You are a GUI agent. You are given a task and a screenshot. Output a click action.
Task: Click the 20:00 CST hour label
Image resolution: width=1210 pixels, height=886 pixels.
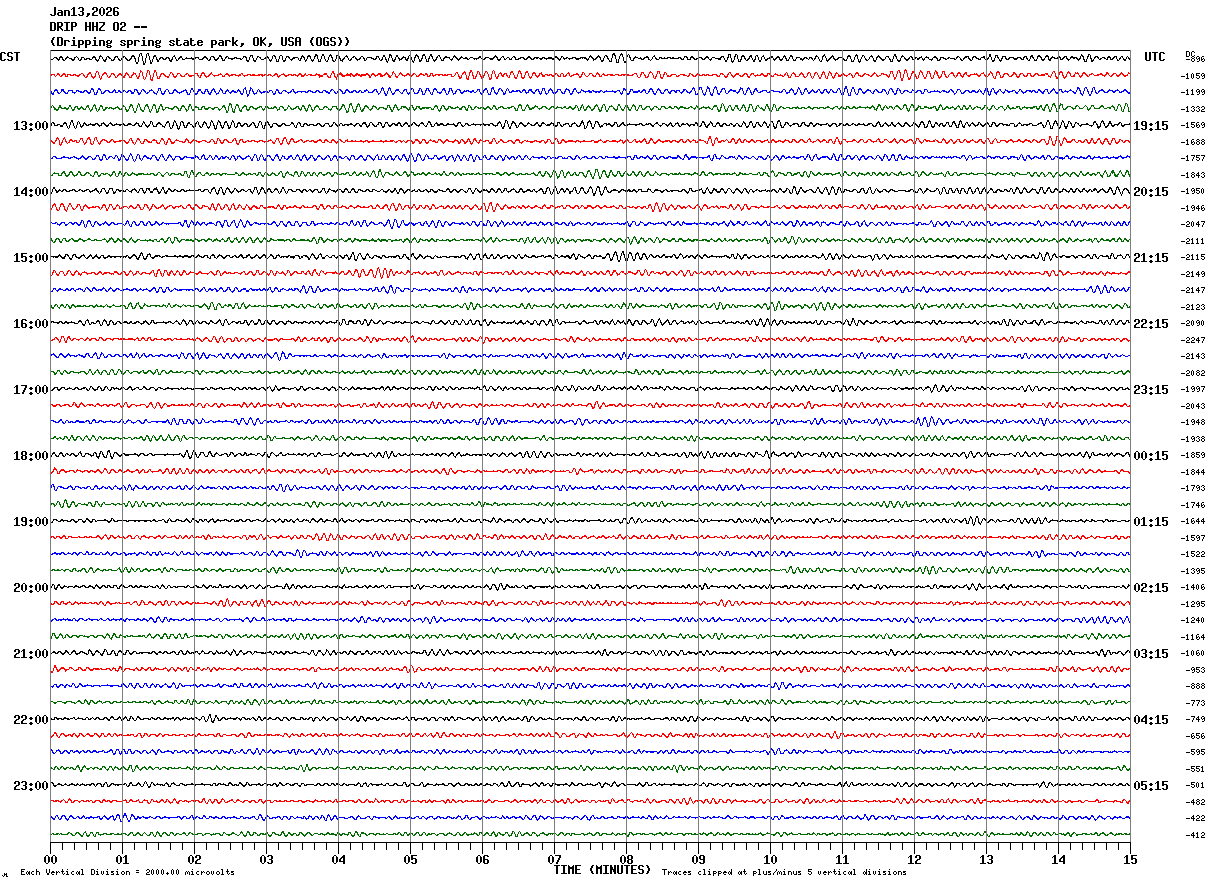point(30,588)
